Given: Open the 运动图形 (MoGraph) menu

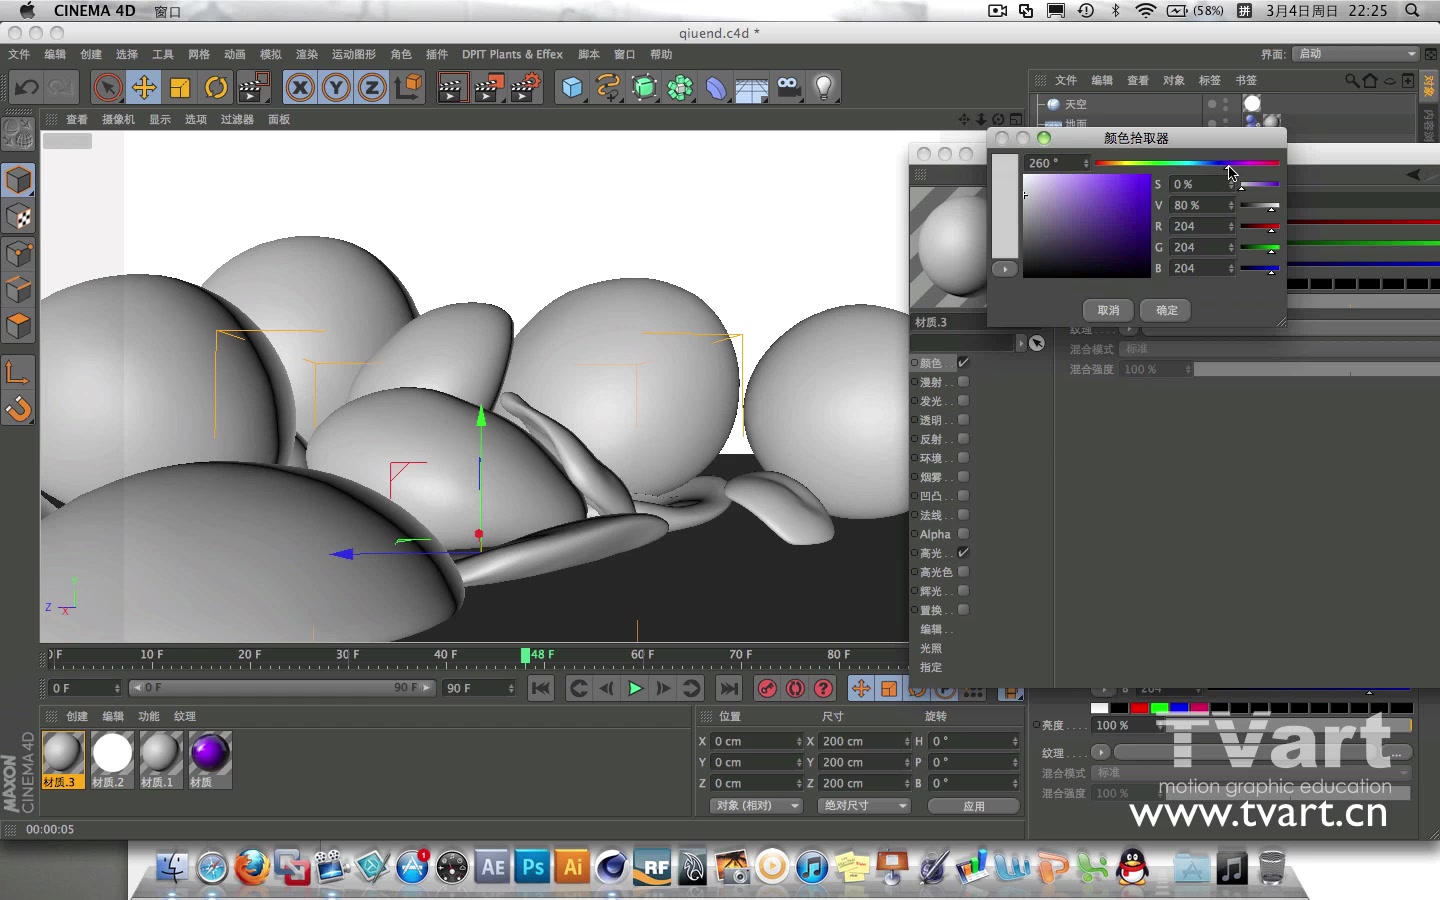Looking at the screenshot, I should click(354, 54).
